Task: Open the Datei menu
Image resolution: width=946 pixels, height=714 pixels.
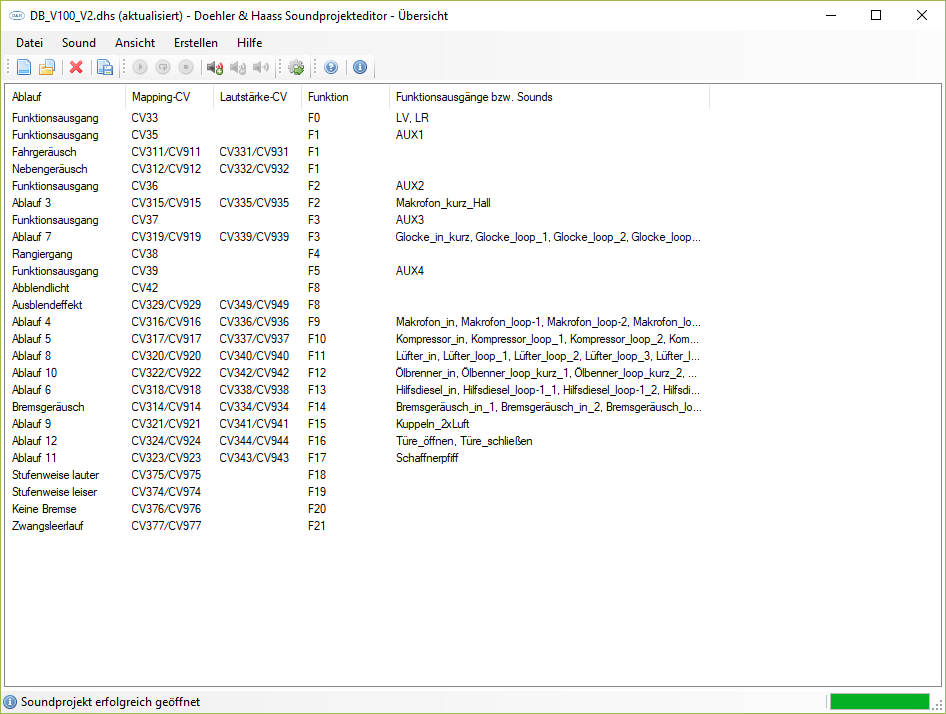Action: [x=30, y=43]
